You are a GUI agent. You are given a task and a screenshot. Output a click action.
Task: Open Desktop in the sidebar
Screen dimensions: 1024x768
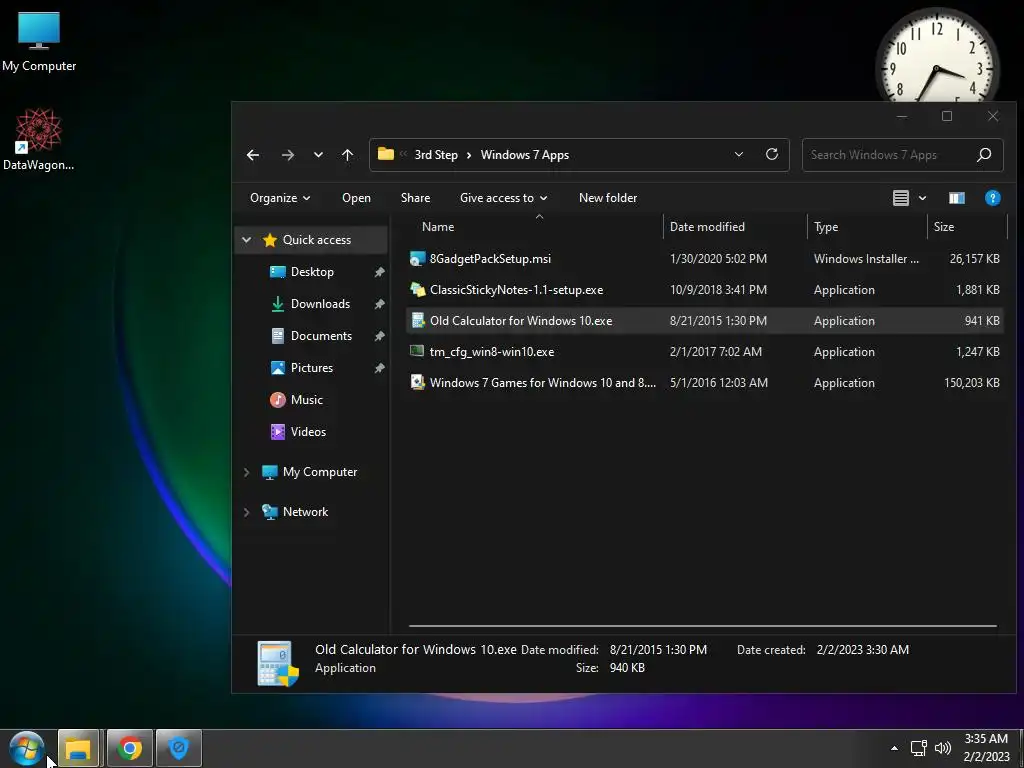[x=312, y=272]
